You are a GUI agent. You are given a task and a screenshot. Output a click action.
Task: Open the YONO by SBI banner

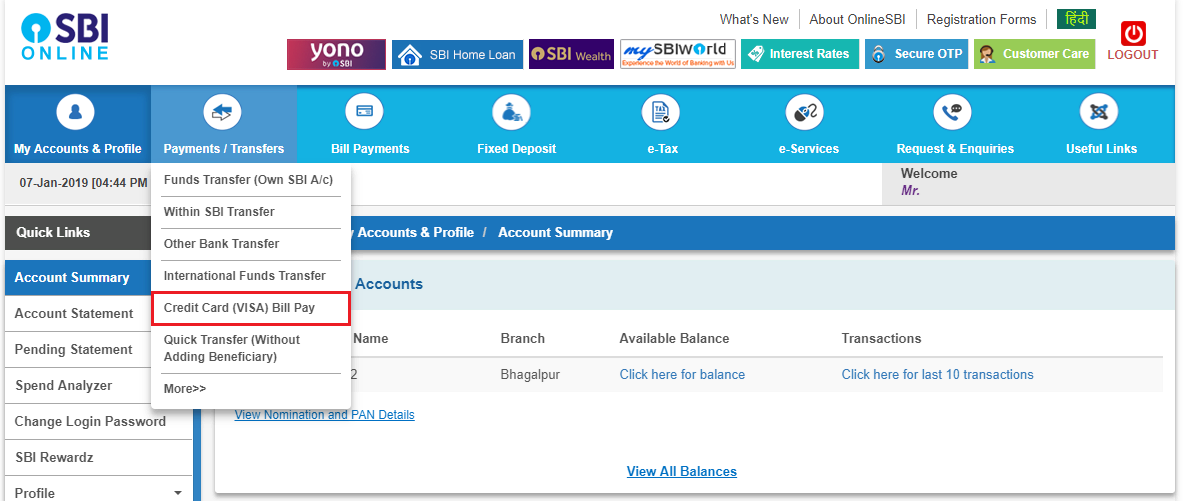click(x=336, y=54)
